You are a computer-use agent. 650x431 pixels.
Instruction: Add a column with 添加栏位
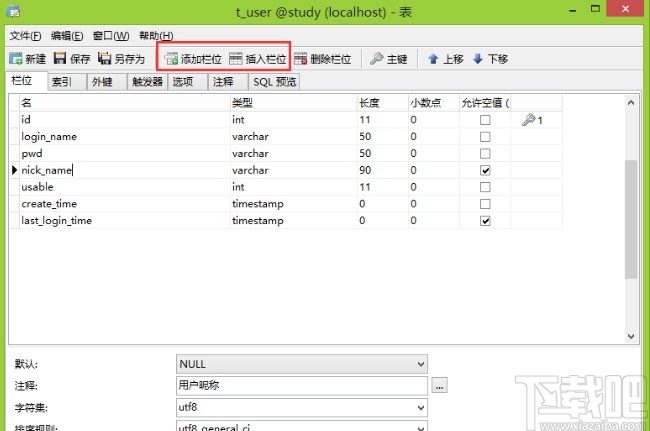(193, 59)
